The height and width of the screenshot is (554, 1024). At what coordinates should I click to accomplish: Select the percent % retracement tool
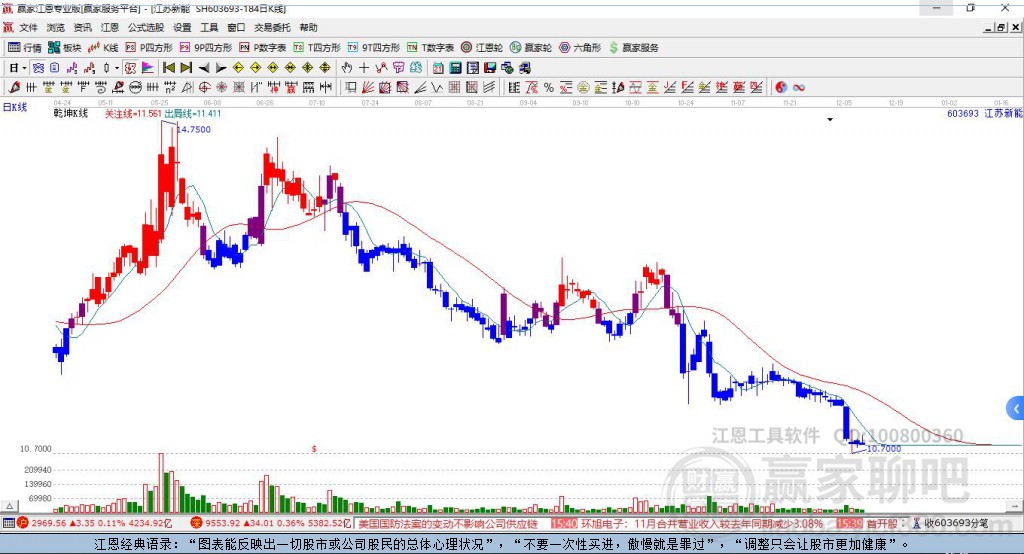tap(549, 87)
